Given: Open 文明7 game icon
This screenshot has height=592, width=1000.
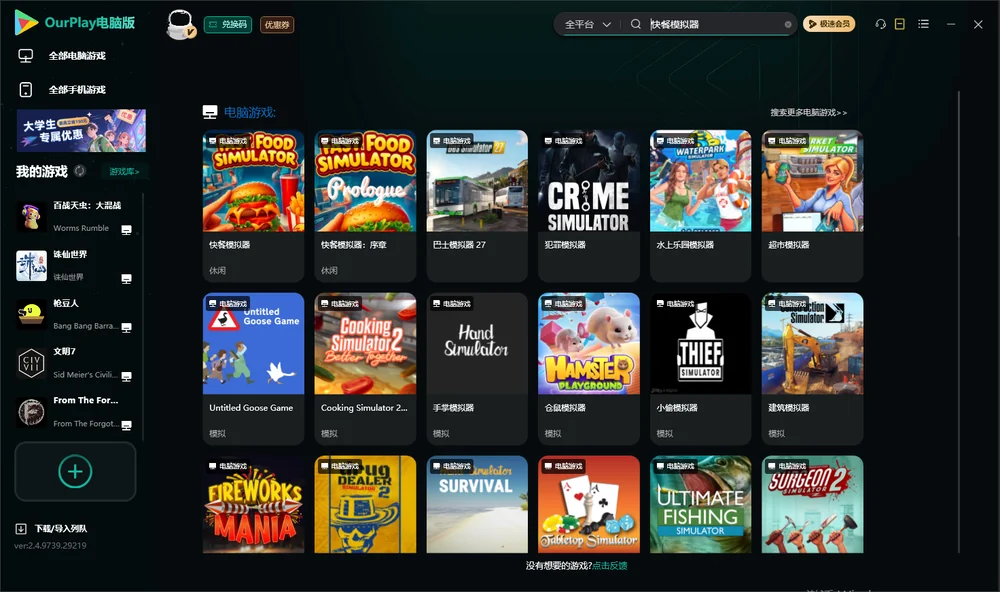Looking at the screenshot, I should pos(31,363).
